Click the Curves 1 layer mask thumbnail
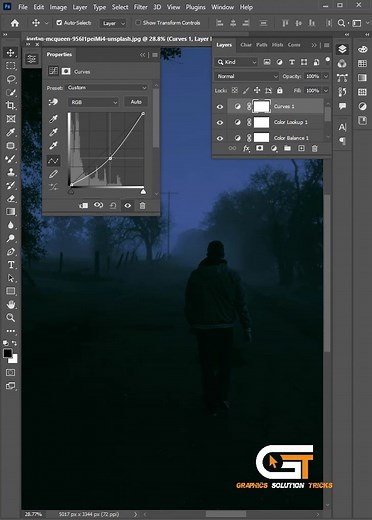Viewport: 372px width, 520px height. tap(261, 106)
